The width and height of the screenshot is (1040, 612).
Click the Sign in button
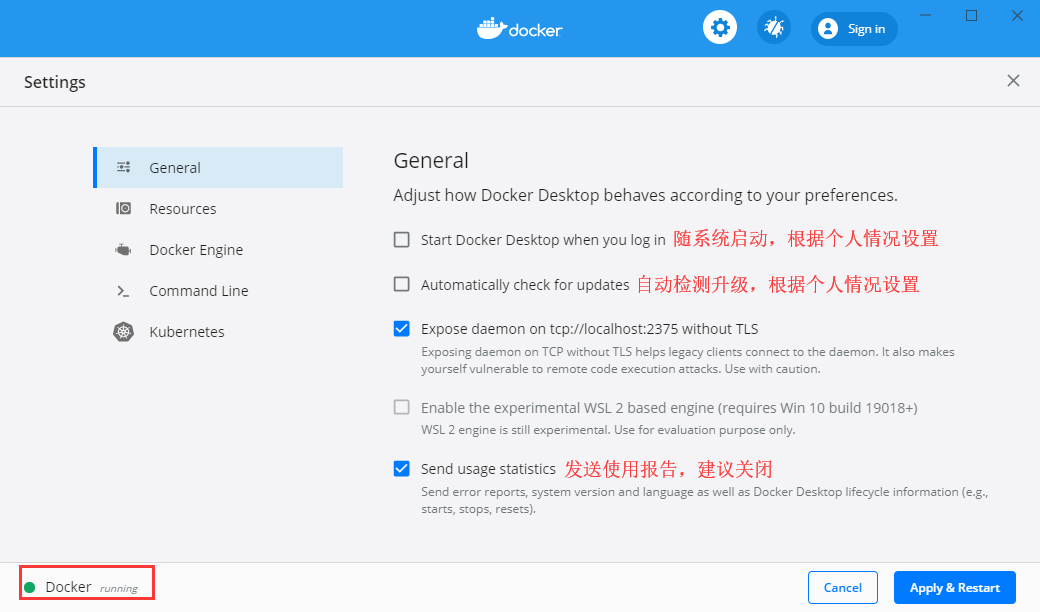coord(854,29)
